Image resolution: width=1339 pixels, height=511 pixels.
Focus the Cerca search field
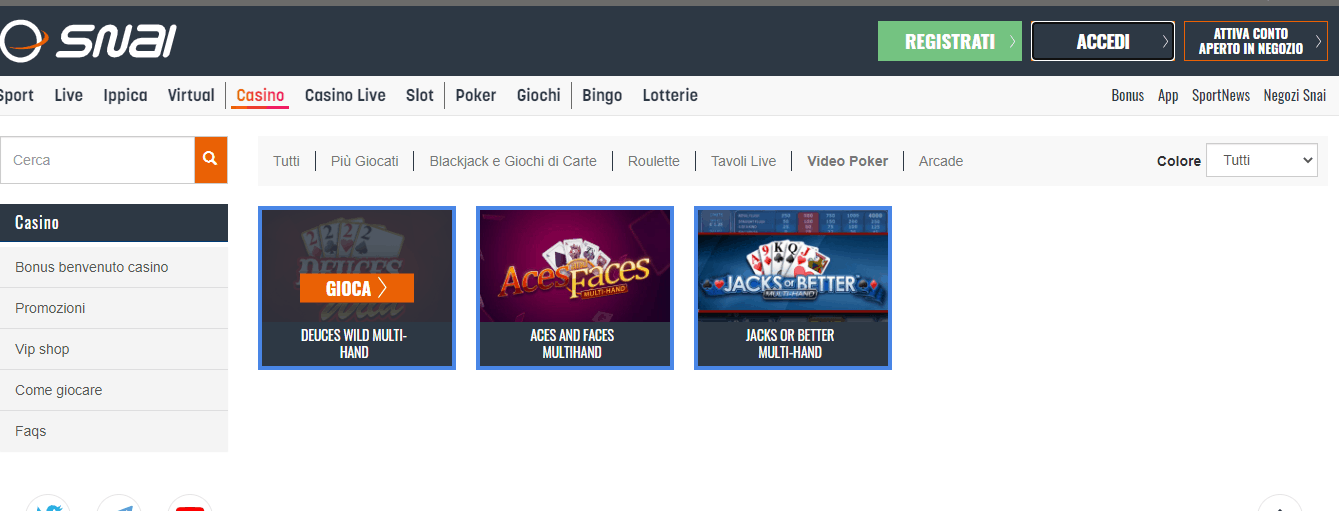coord(98,160)
